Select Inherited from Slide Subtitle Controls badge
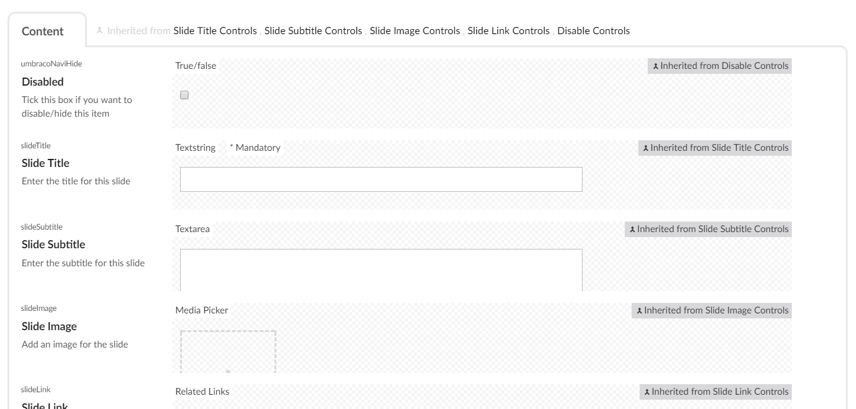 708,229
